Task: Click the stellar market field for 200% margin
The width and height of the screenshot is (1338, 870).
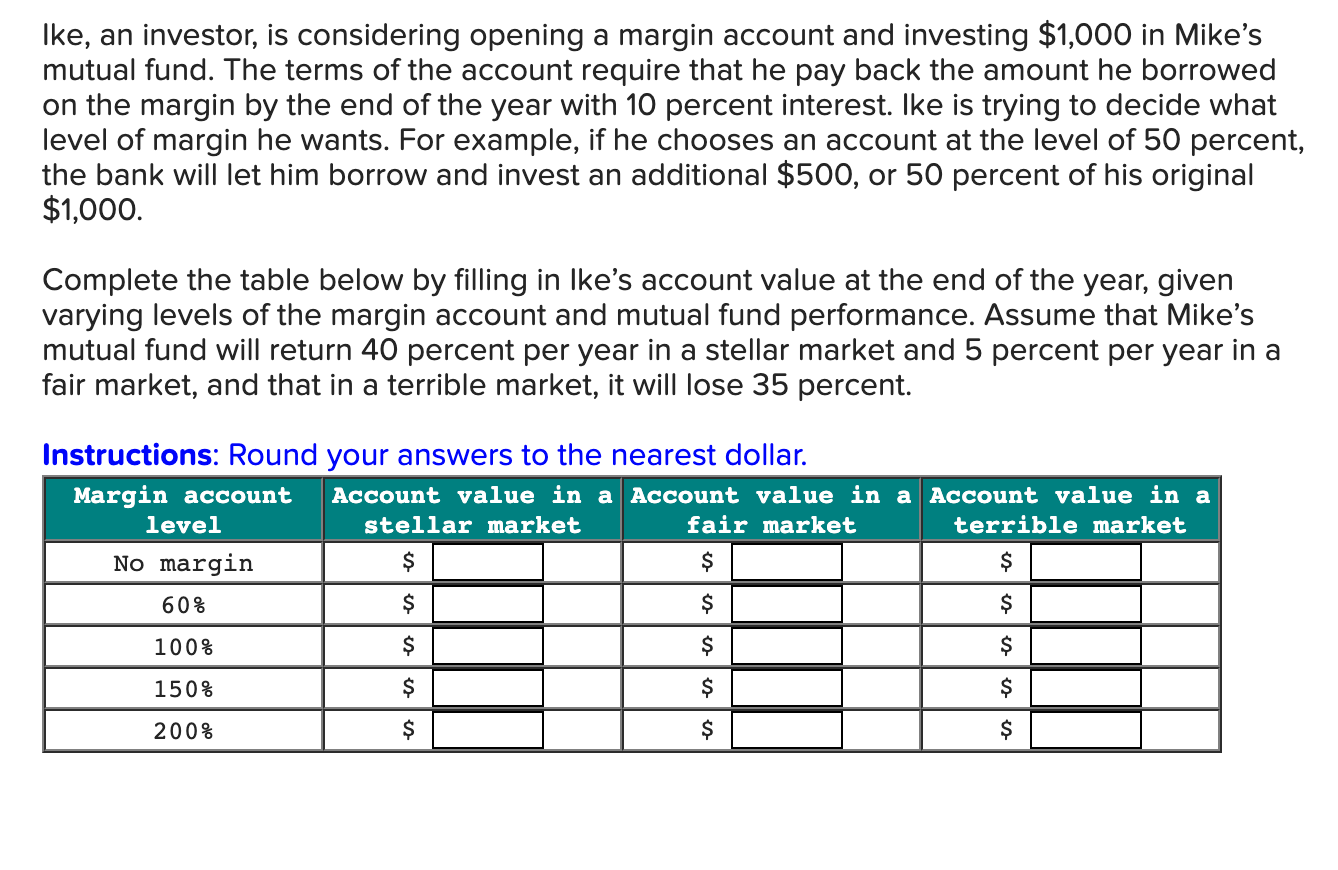Action: (487, 730)
